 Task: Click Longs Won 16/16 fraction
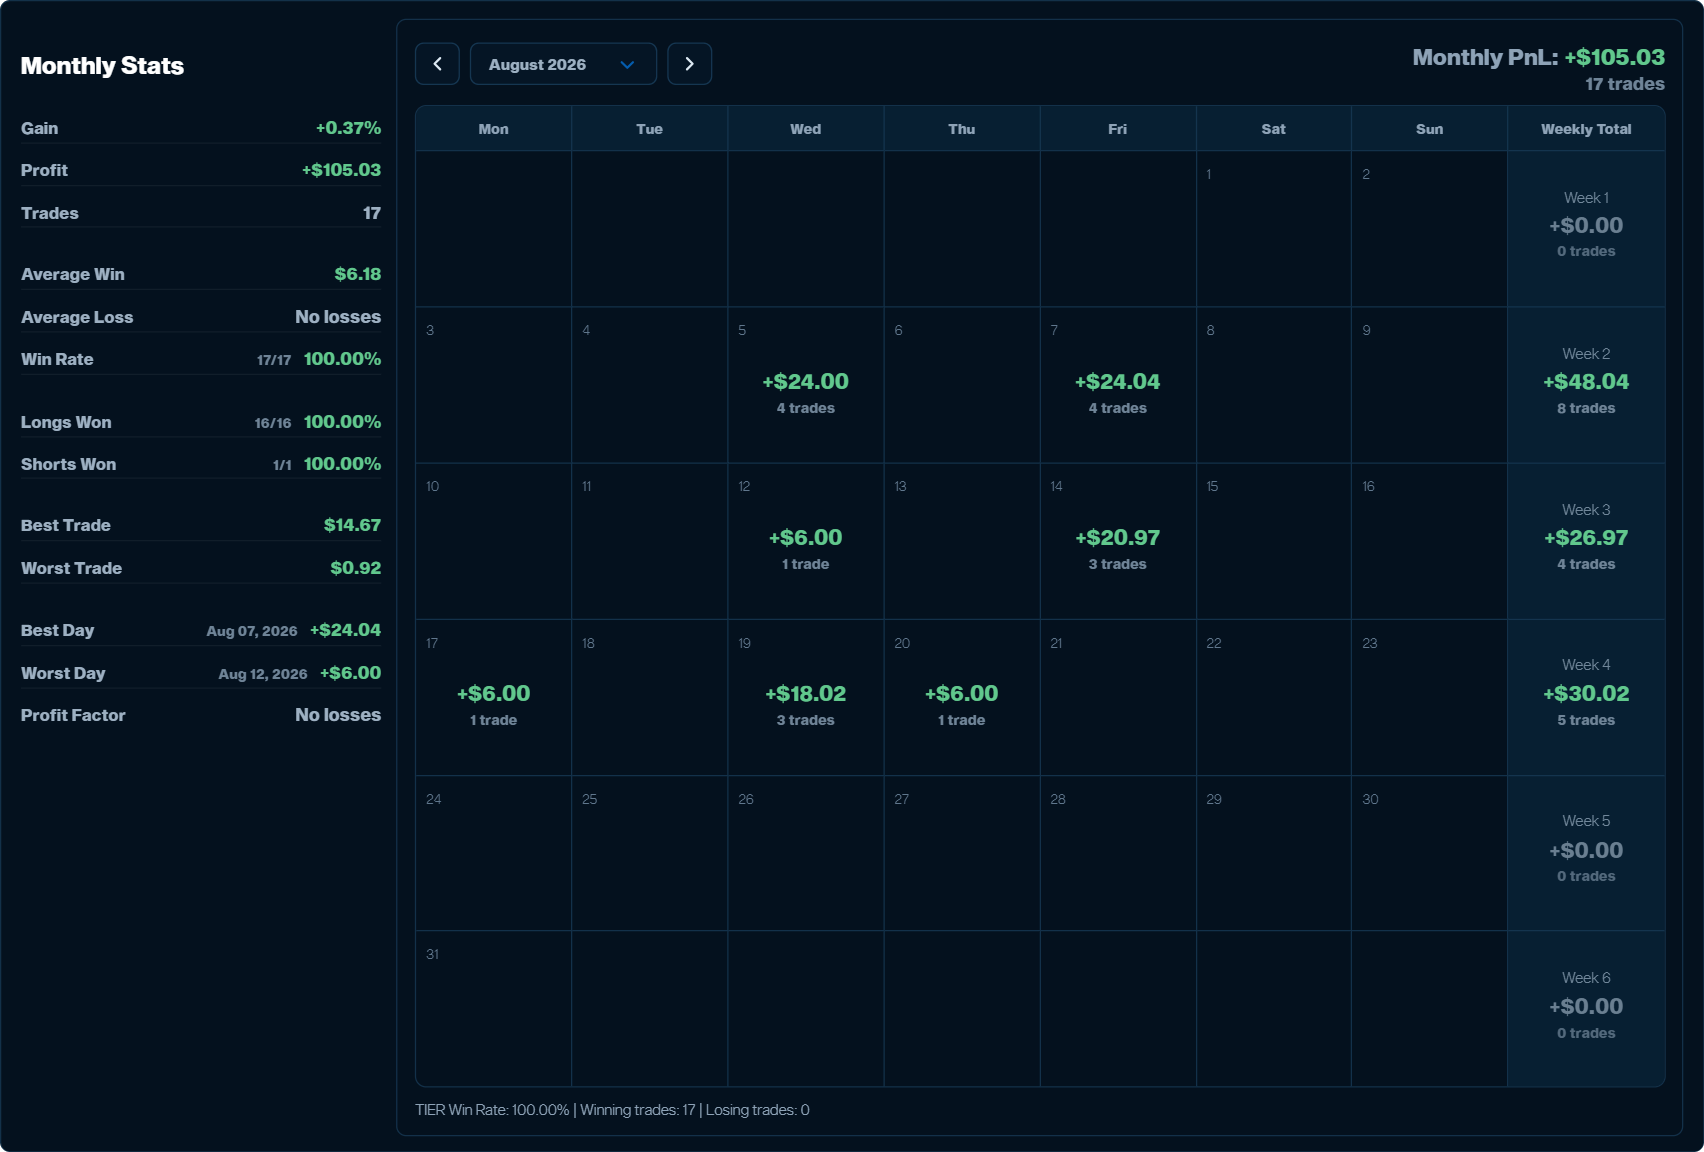click(x=272, y=423)
